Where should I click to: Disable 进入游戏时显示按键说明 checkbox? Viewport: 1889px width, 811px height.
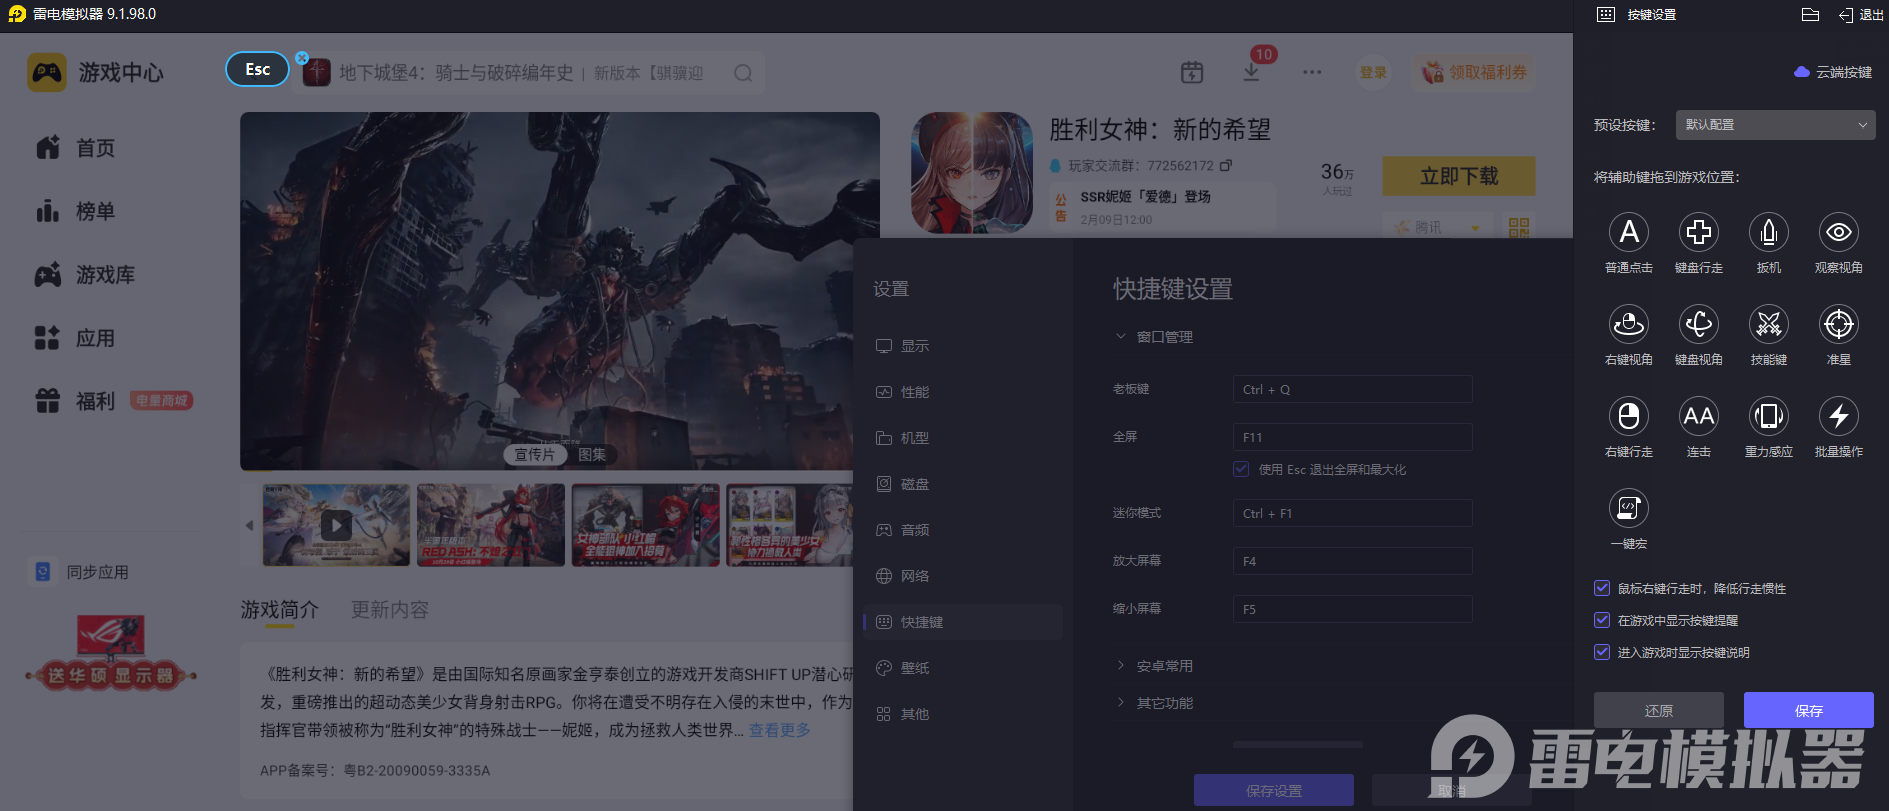pos(1602,652)
